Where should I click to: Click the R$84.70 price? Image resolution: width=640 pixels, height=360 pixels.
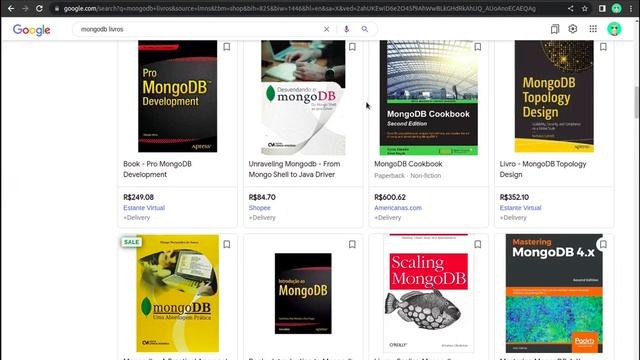[x=262, y=197]
